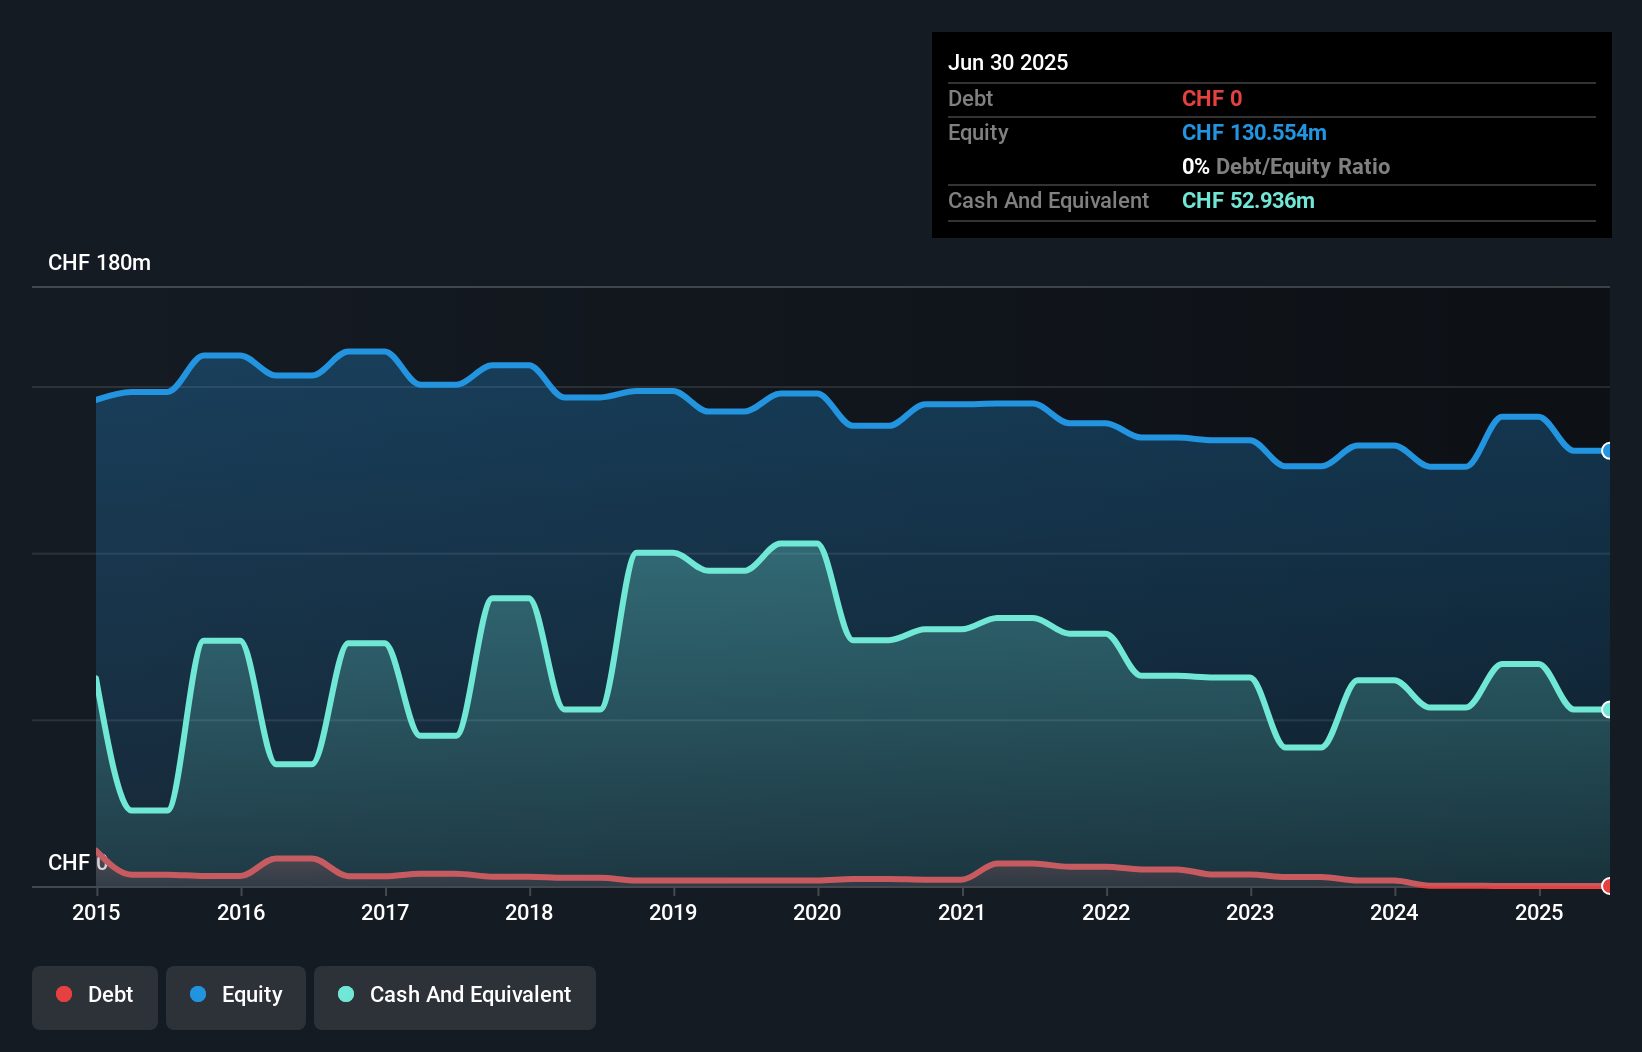Select the 2015 x-axis label
1642x1052 pixels.
[x=96, y=912]
